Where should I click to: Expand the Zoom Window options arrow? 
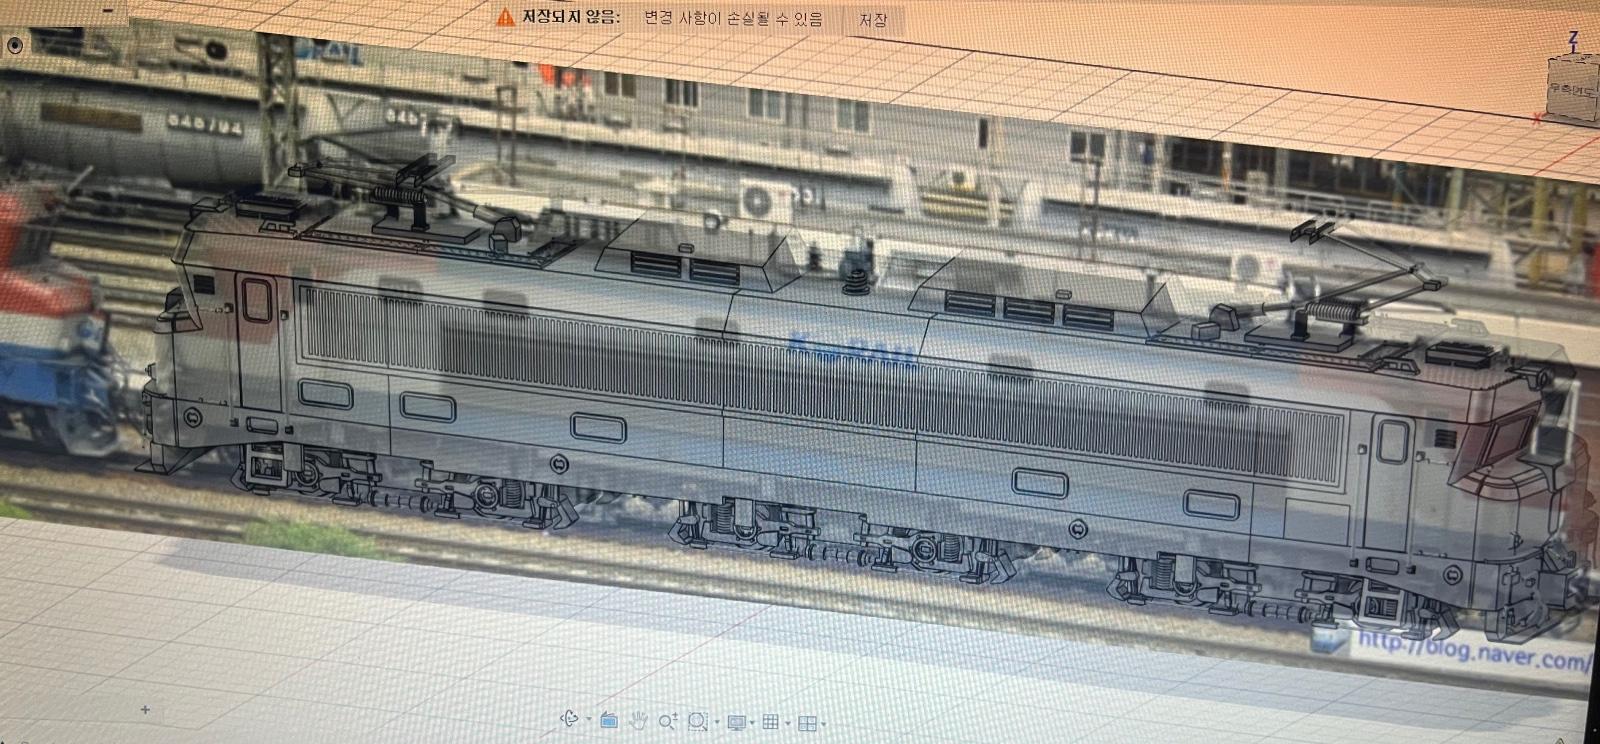717,722
